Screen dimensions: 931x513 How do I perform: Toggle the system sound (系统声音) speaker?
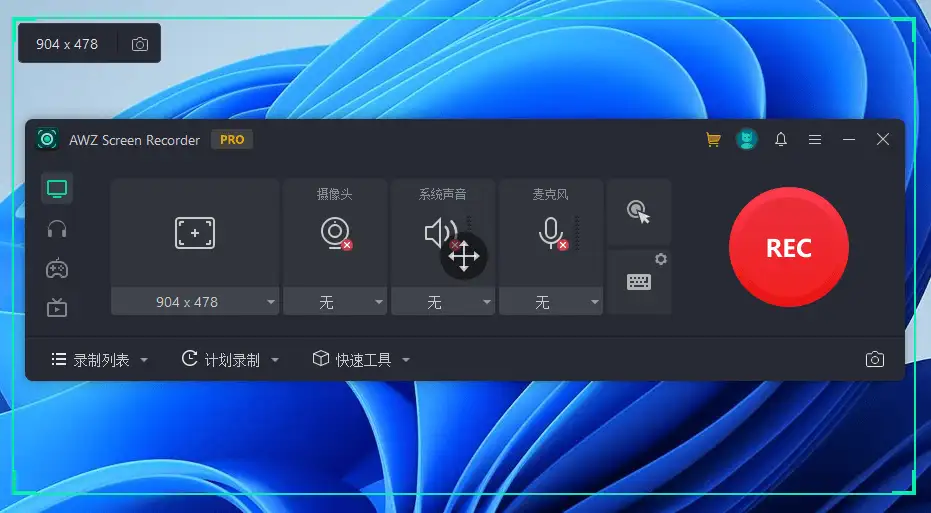tap(441, 233)
